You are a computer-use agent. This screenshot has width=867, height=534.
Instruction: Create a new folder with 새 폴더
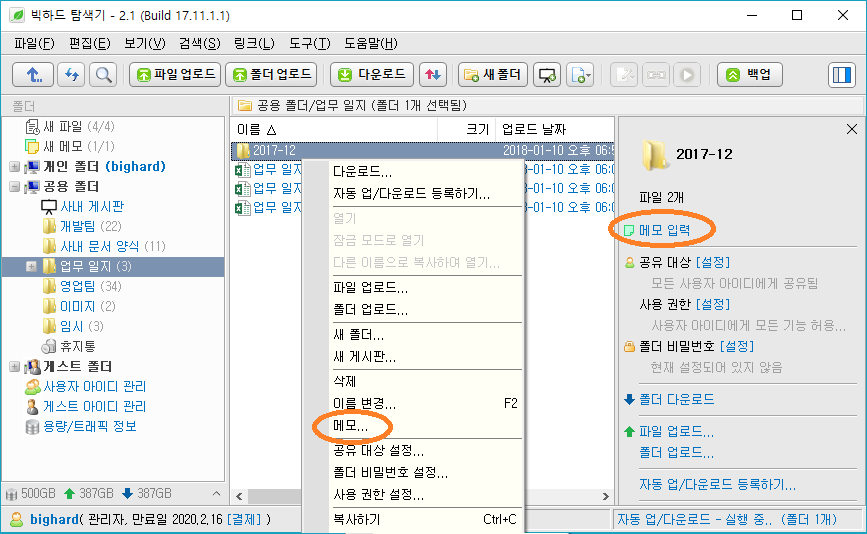493,75
